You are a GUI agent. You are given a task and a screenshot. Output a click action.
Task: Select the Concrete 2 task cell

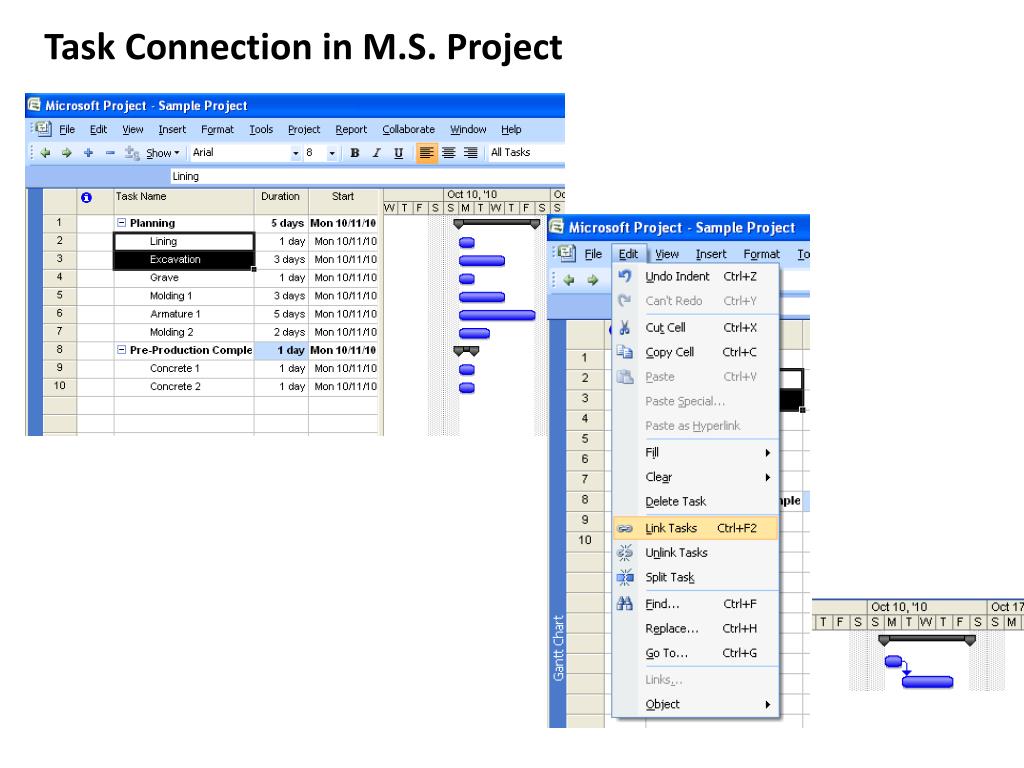point(184,387)
